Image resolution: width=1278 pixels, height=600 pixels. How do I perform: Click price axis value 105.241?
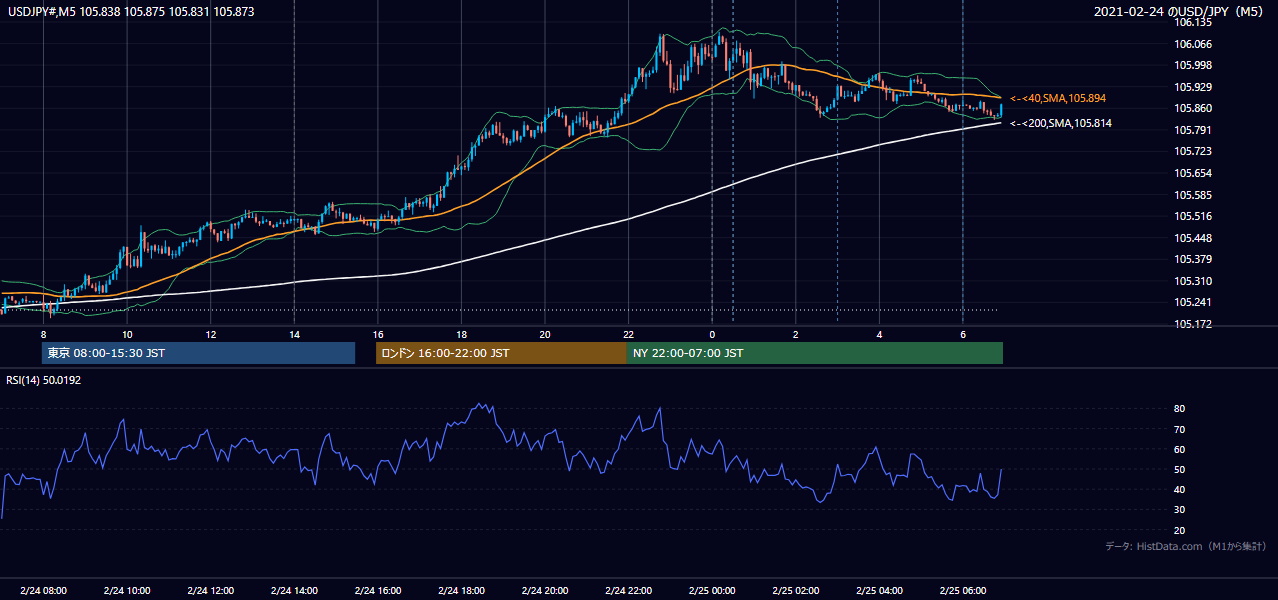(1194, 302)
